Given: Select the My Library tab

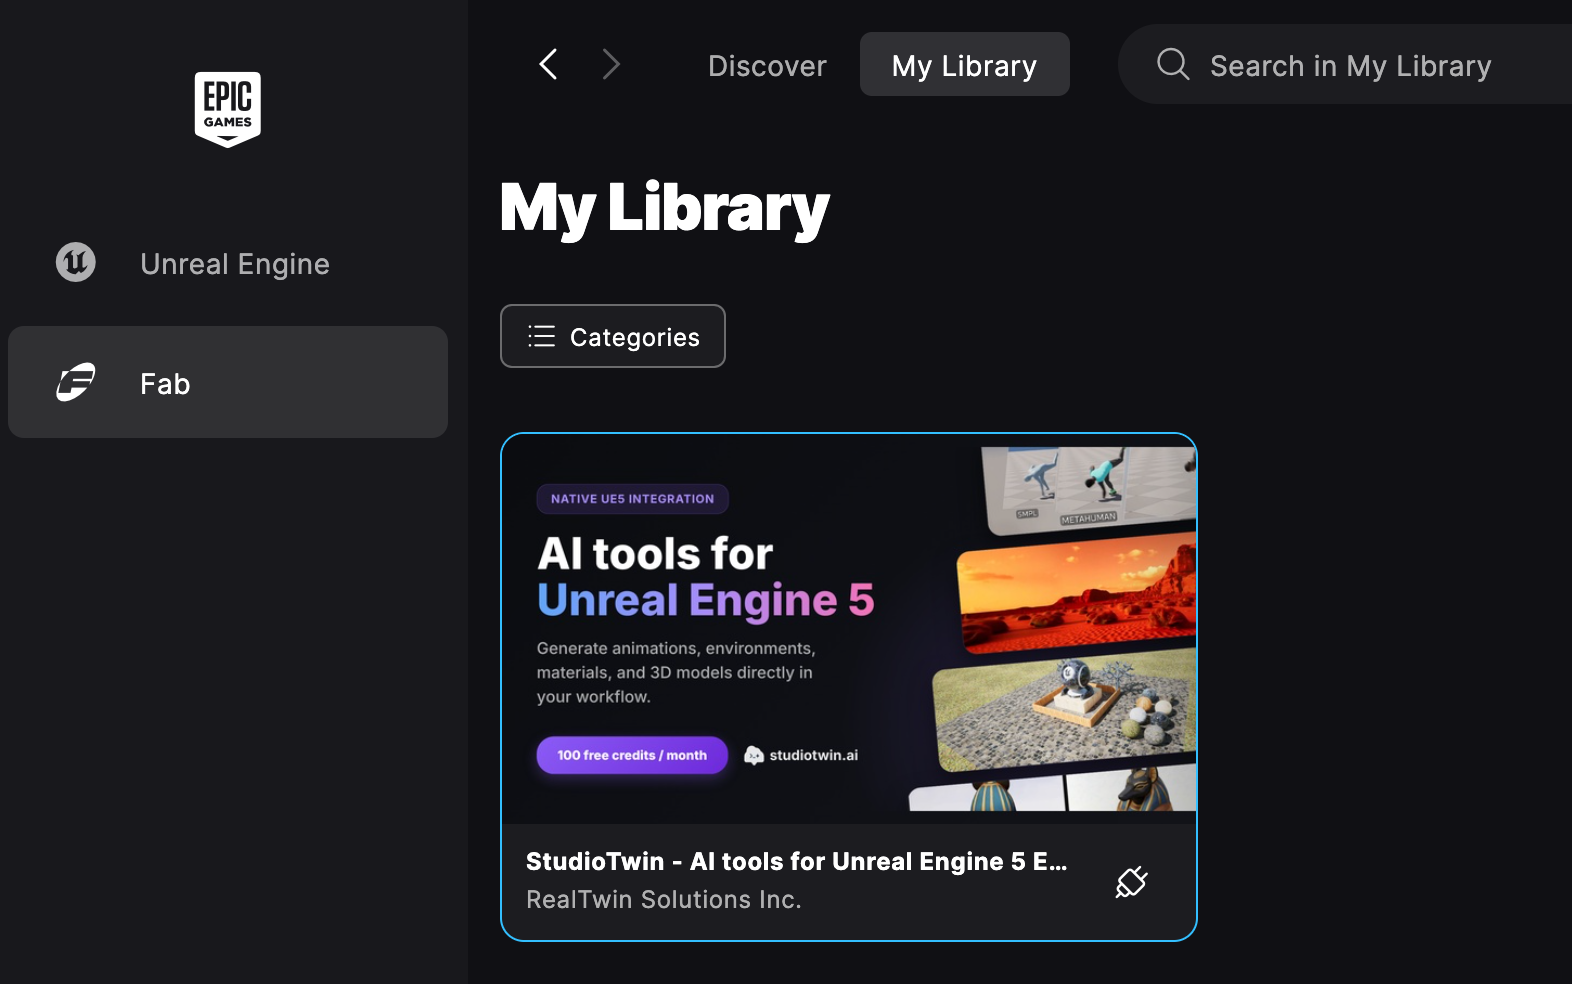Looking at the screenshot, I should [x=964, y=65].
